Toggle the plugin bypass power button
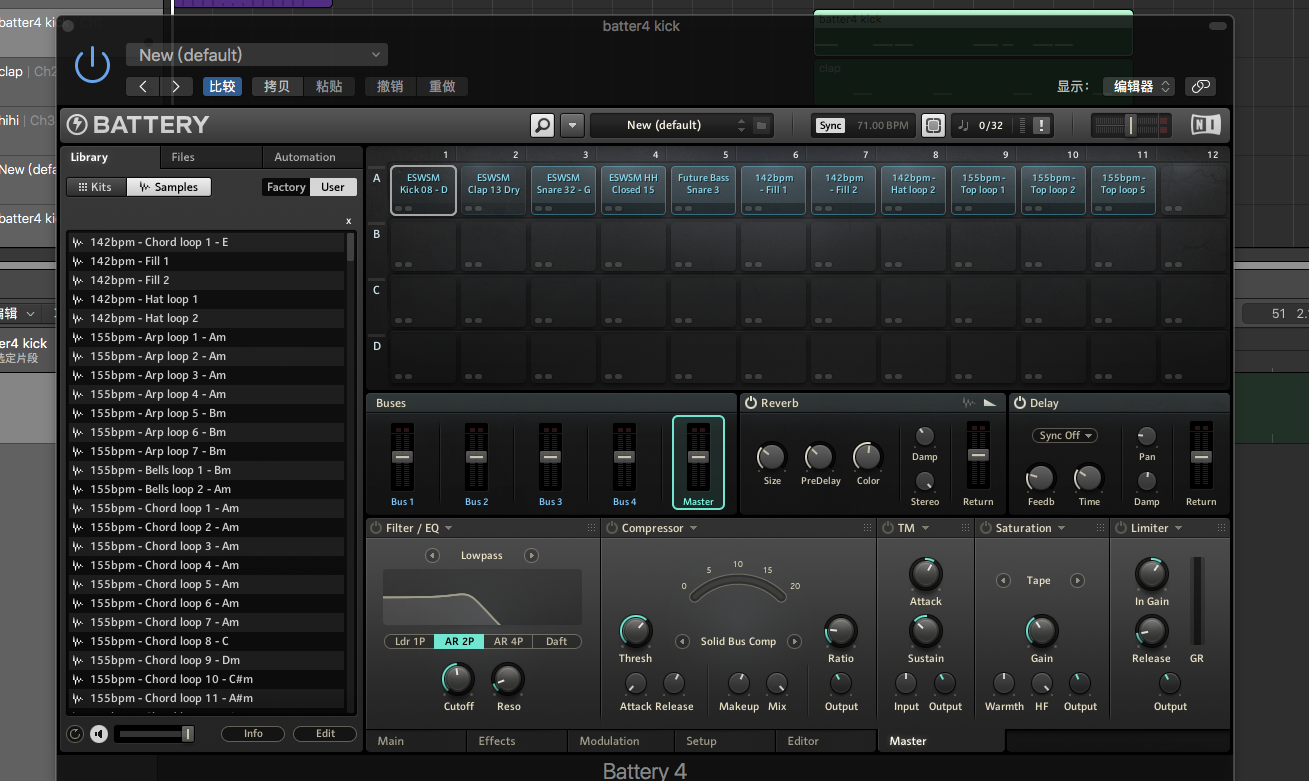Screen dimensions: 1309x781 point(92,66)
